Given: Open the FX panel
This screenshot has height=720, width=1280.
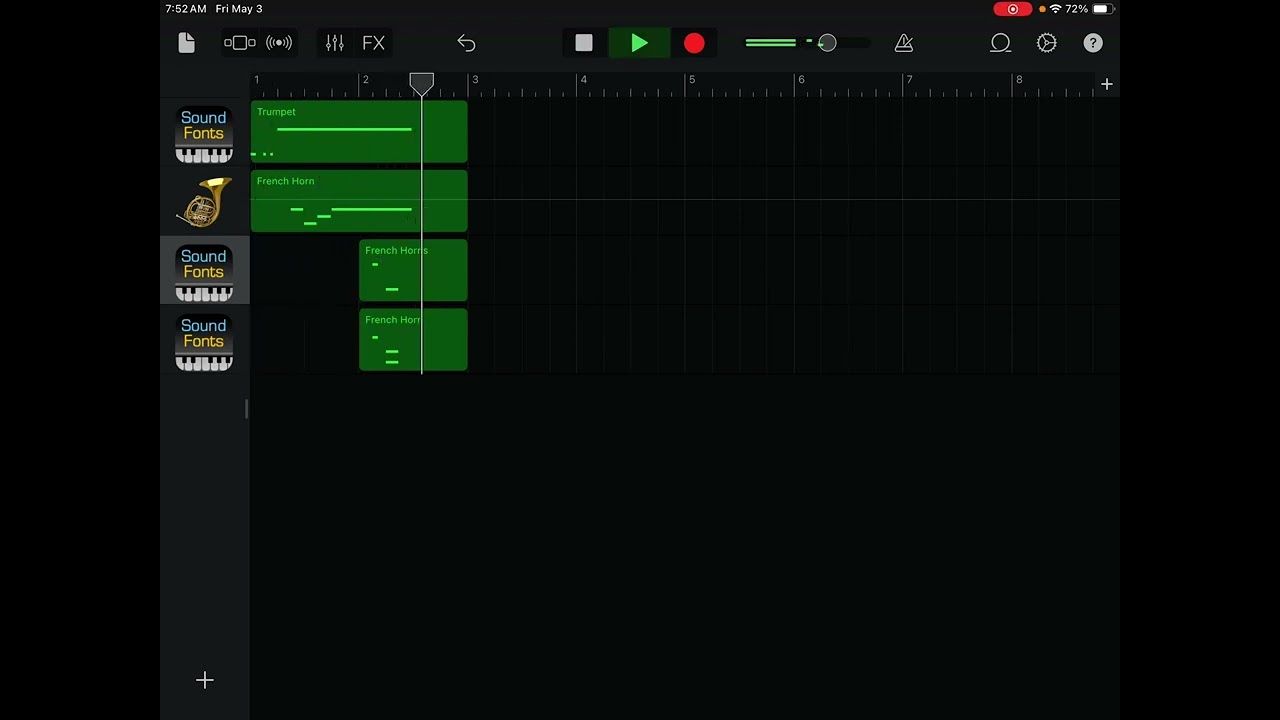Looking at the screenshot, I should pos(373,43).
